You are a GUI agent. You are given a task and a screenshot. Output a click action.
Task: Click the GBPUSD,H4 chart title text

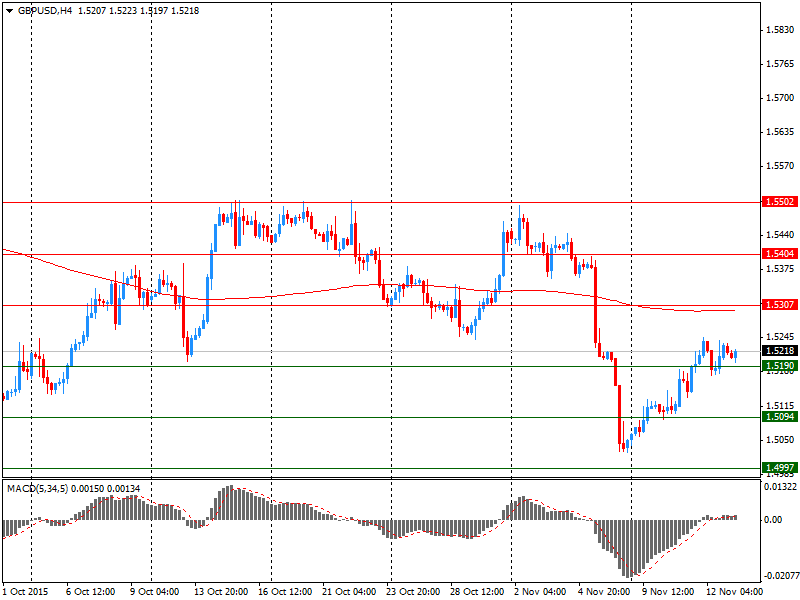(45, 11)
